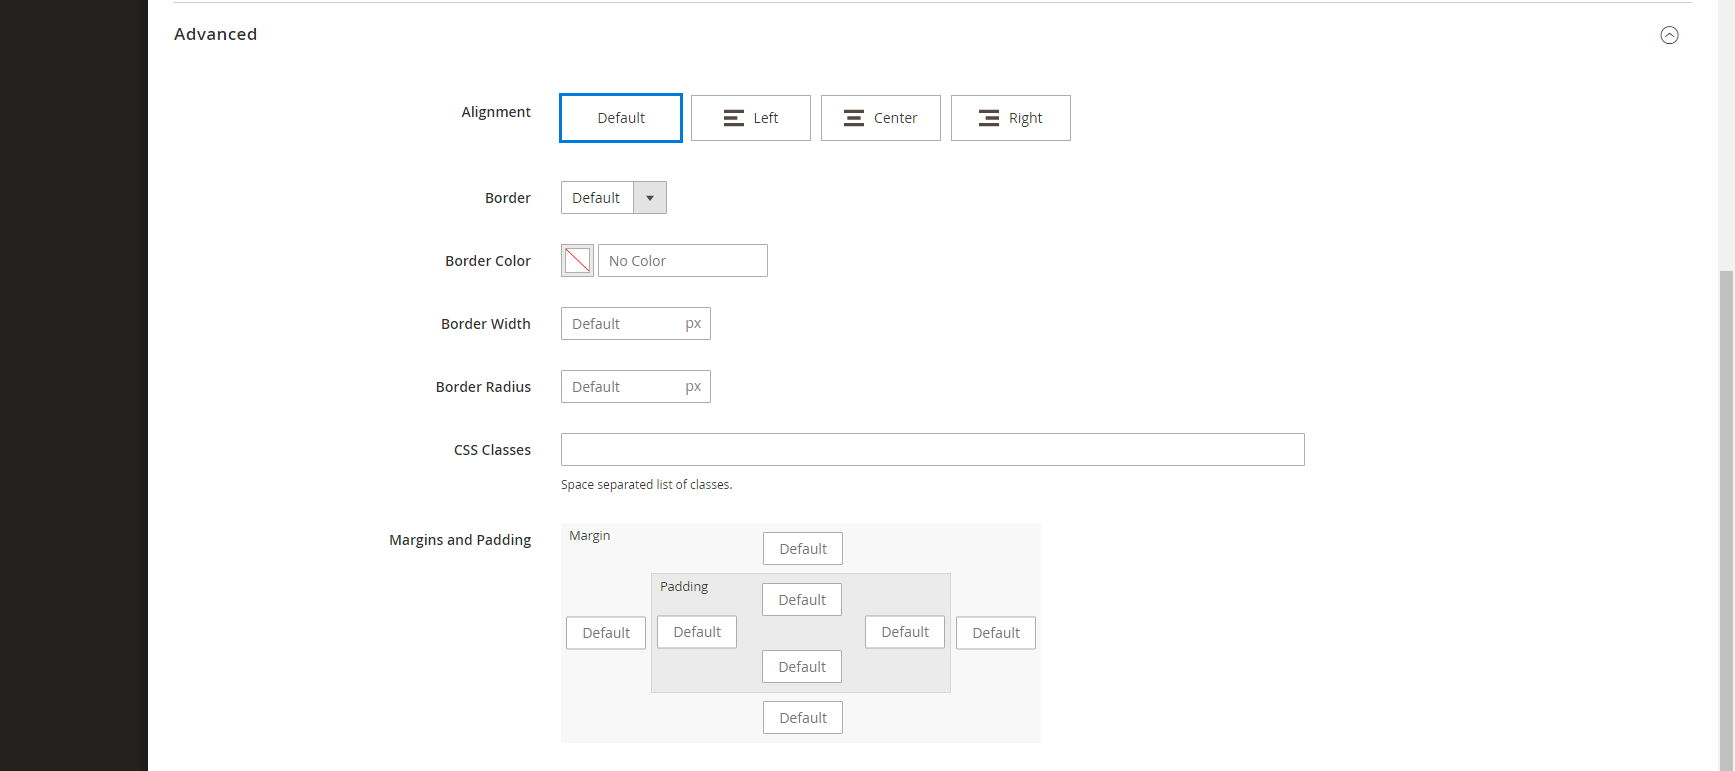Image resolution: width=1735 pixels, height=771 pixels.
Task: Click the Border Color no-color swatch
Action: [577, 261]
